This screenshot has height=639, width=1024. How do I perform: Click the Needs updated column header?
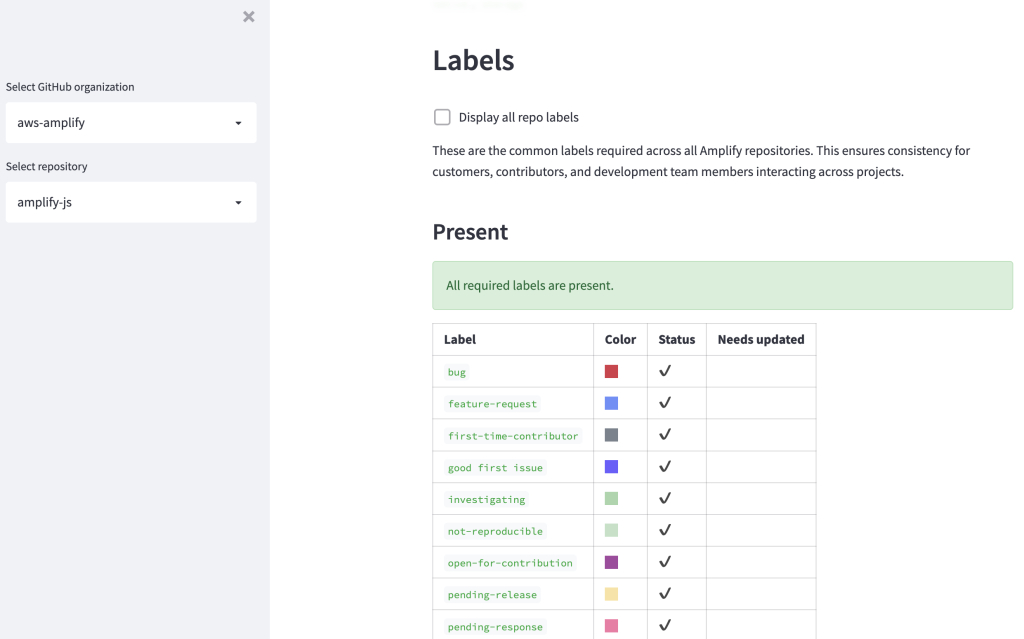tap(761, 339)
